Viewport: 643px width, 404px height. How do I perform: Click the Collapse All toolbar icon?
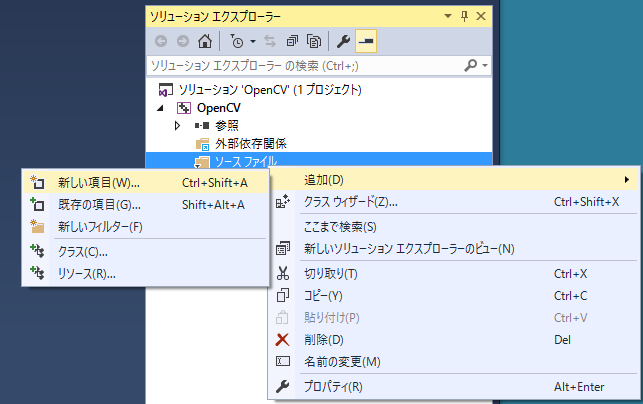click(x=292, y=42)
